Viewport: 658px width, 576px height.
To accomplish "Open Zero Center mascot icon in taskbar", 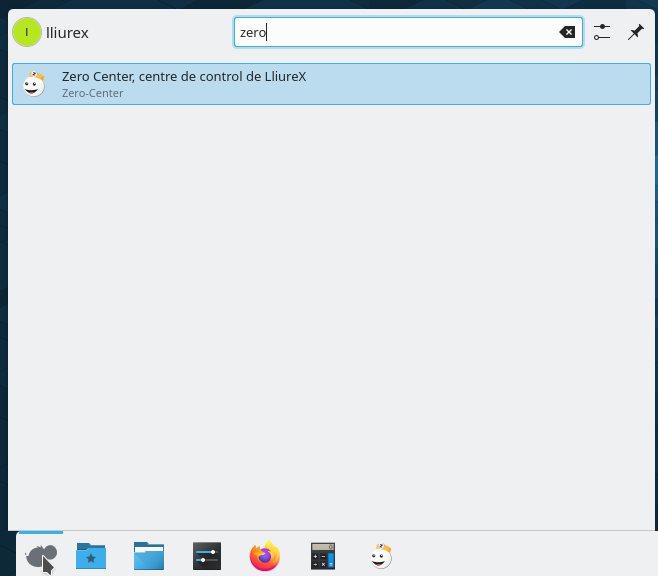I will (x=381, y=556).
